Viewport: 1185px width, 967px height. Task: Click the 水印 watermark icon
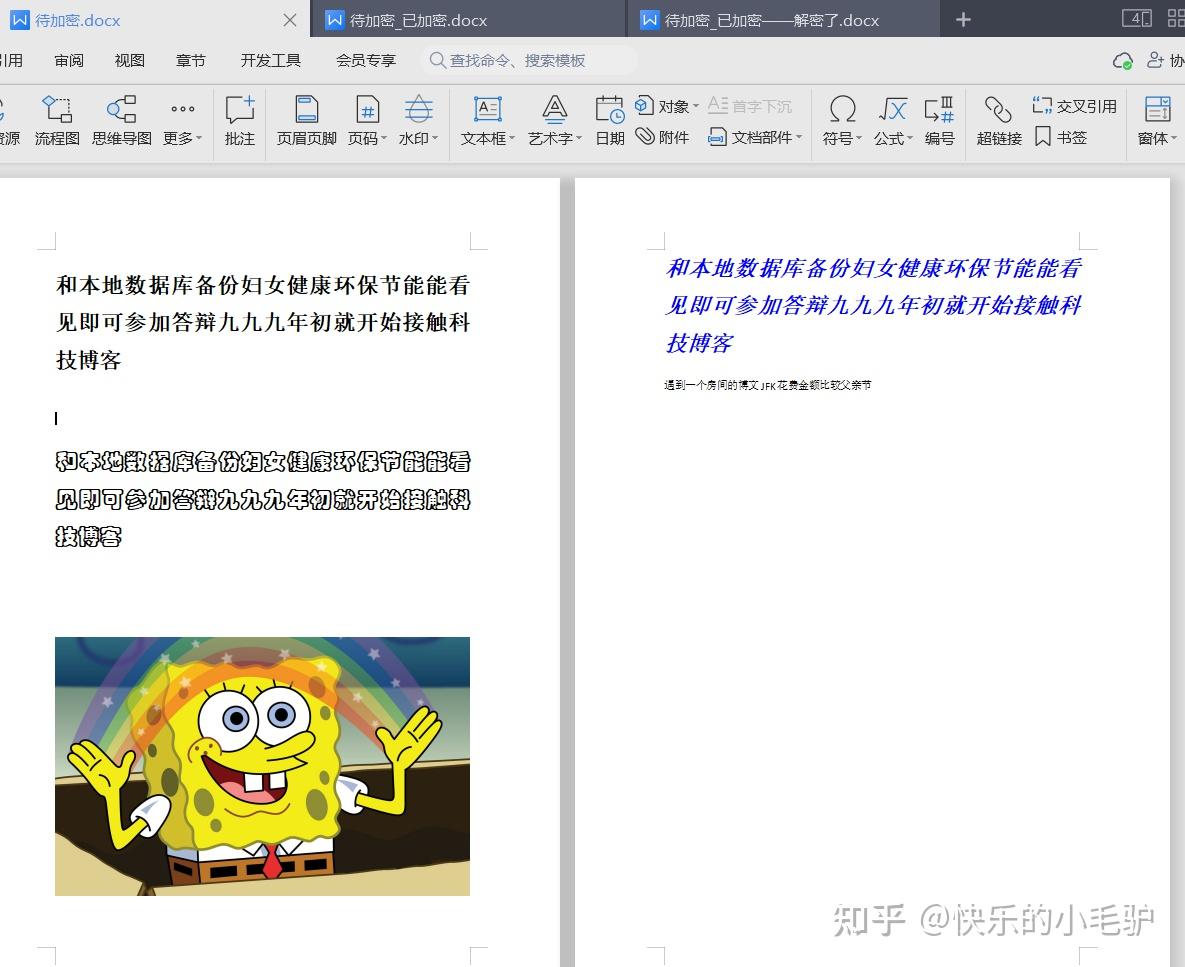[418, 110]
